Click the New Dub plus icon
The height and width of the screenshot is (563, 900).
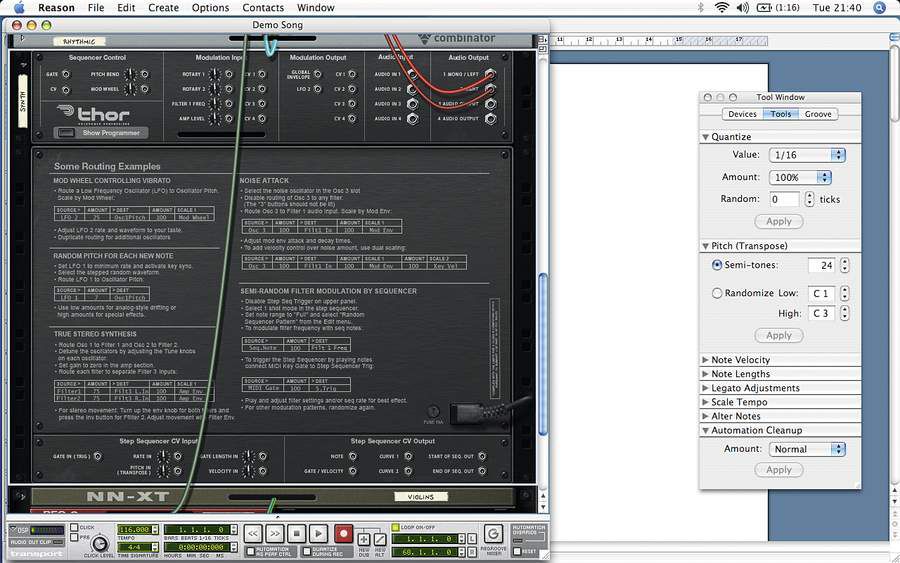364,539
